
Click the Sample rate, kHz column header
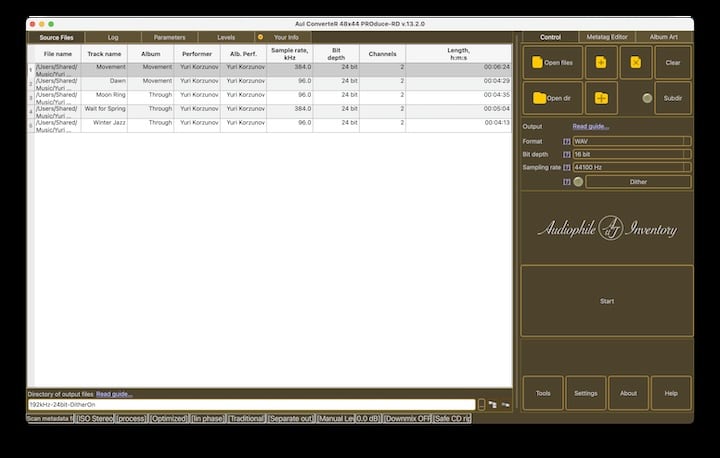click(x=289, y=54)
